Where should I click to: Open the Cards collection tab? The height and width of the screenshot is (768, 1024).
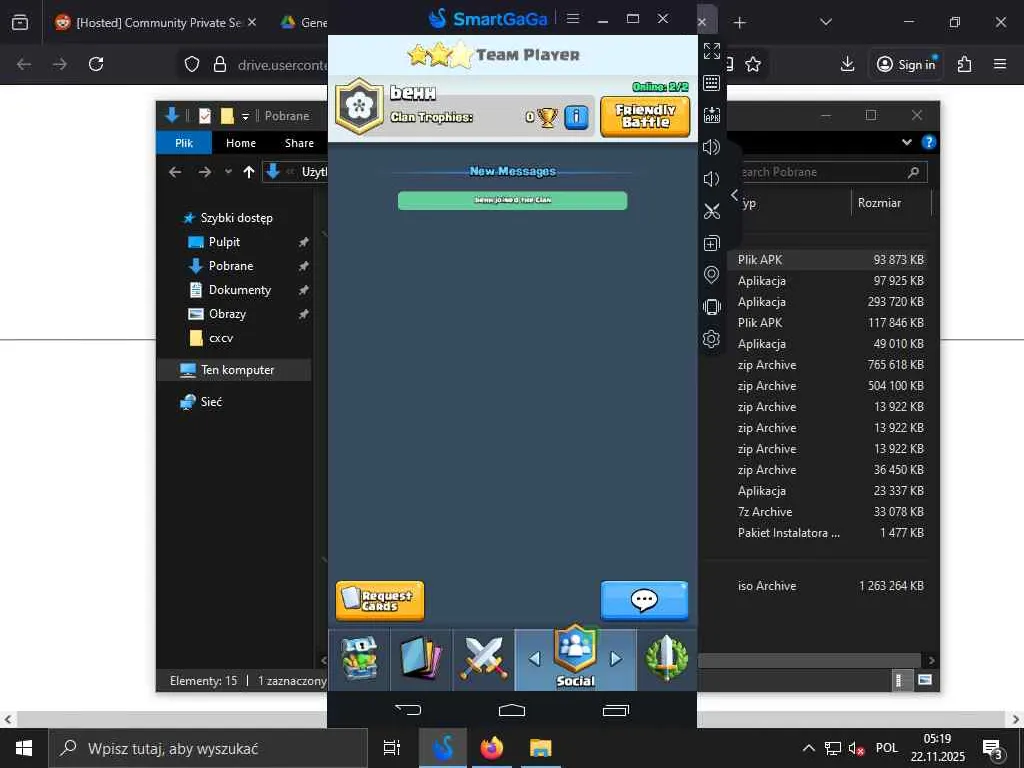pyautogui.click(x=421, y=659)
